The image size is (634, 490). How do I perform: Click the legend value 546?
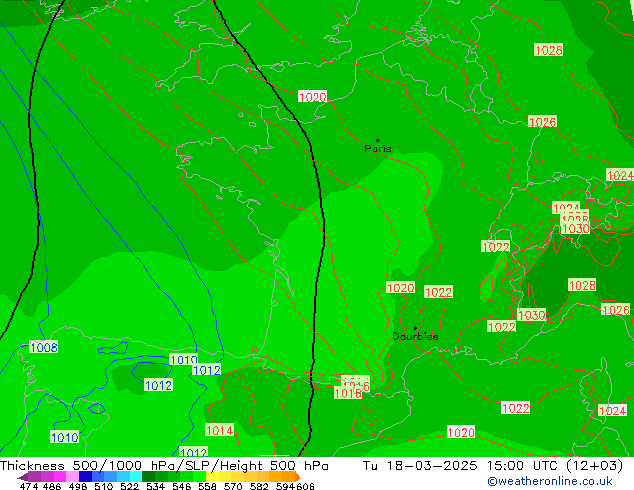point(182,486)
